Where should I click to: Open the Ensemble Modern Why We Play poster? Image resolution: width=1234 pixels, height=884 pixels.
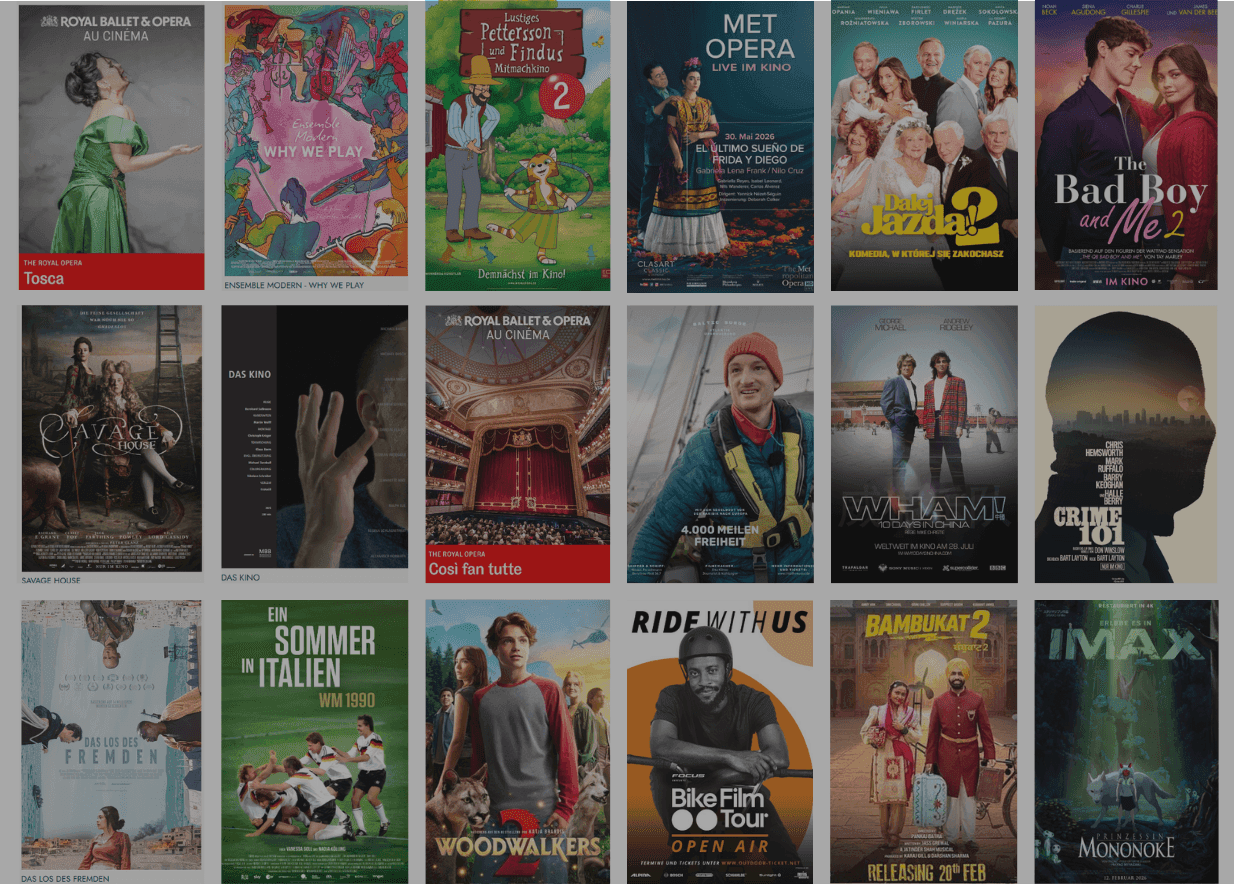[x=315, y=141]
